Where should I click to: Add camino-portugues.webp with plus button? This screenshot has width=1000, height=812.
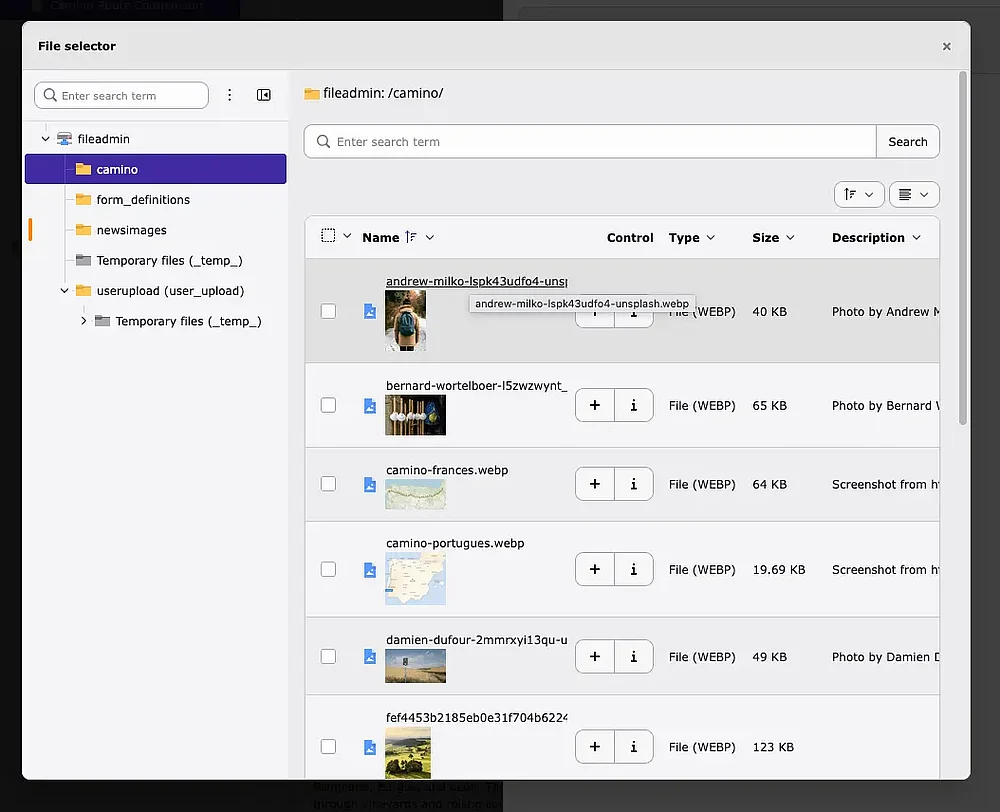point(595,569)
